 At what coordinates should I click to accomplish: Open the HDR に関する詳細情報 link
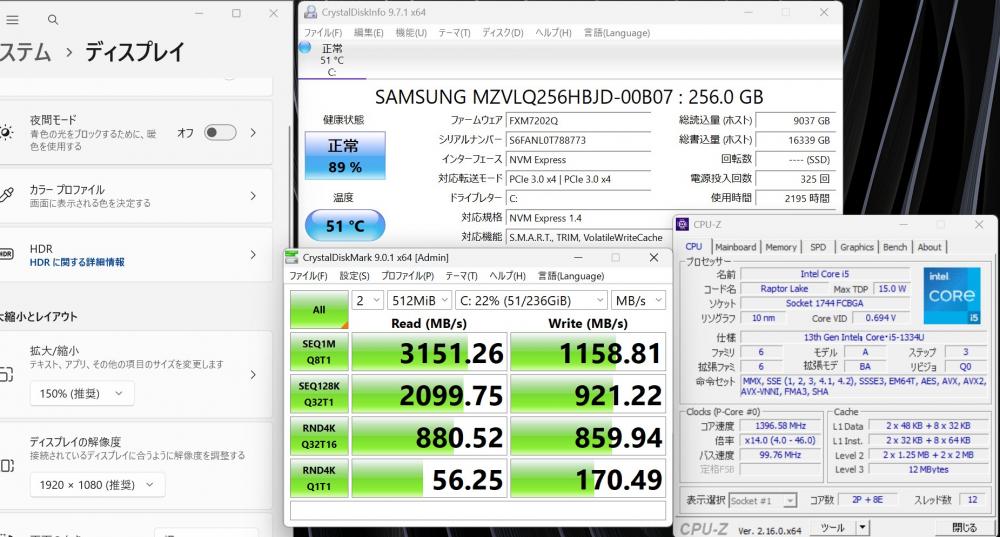coord(77,262)
